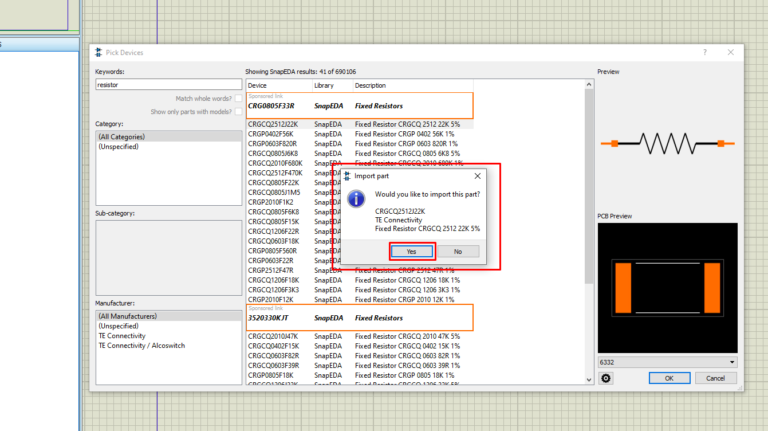Select device row CRGCQ0603F82R
This screenshot has width=768, height=431.
coord(360,356)
